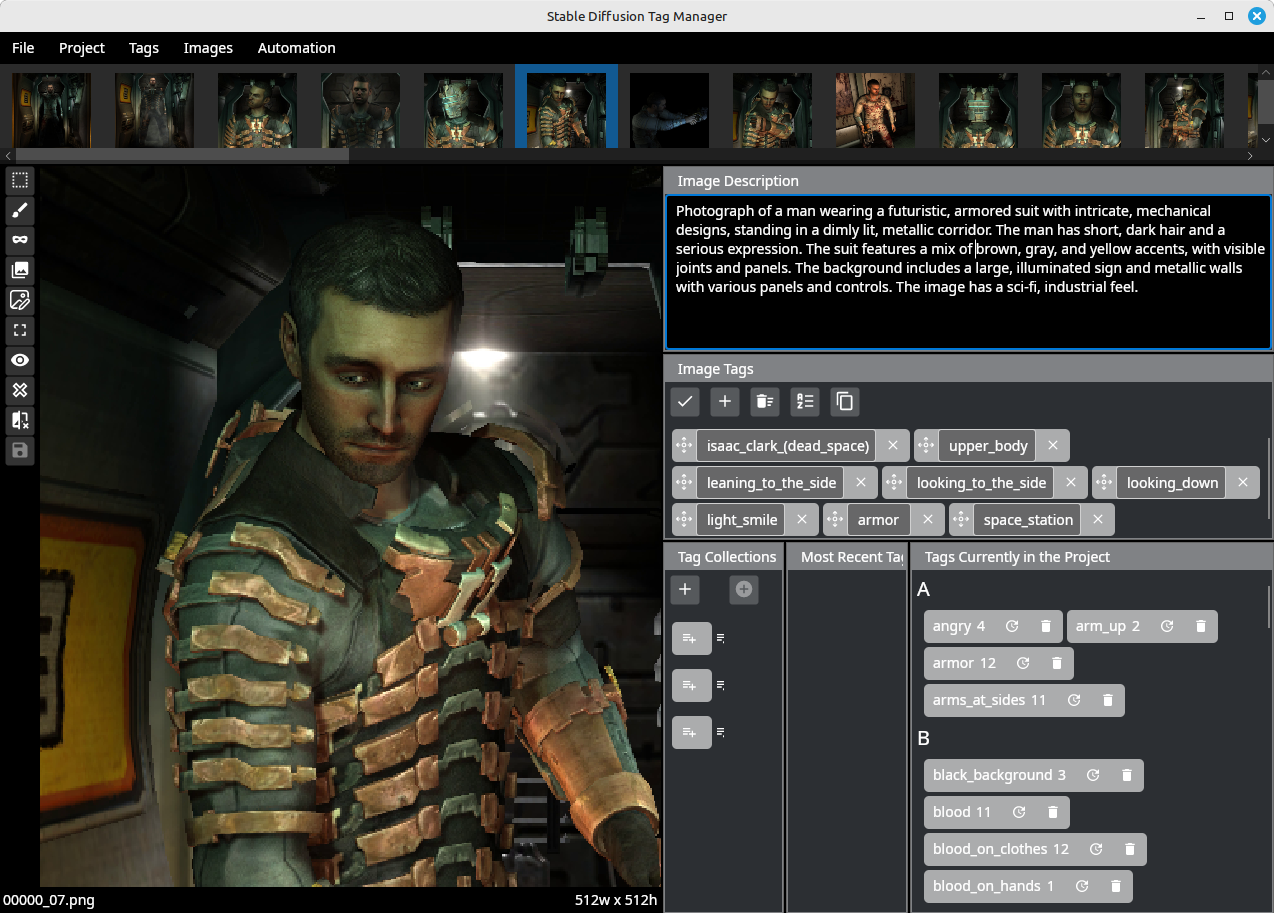The image size is (1274, 913).
Task: Select the blue-highlighted thumbnail in the strip
Action: [x=566, y=107]
